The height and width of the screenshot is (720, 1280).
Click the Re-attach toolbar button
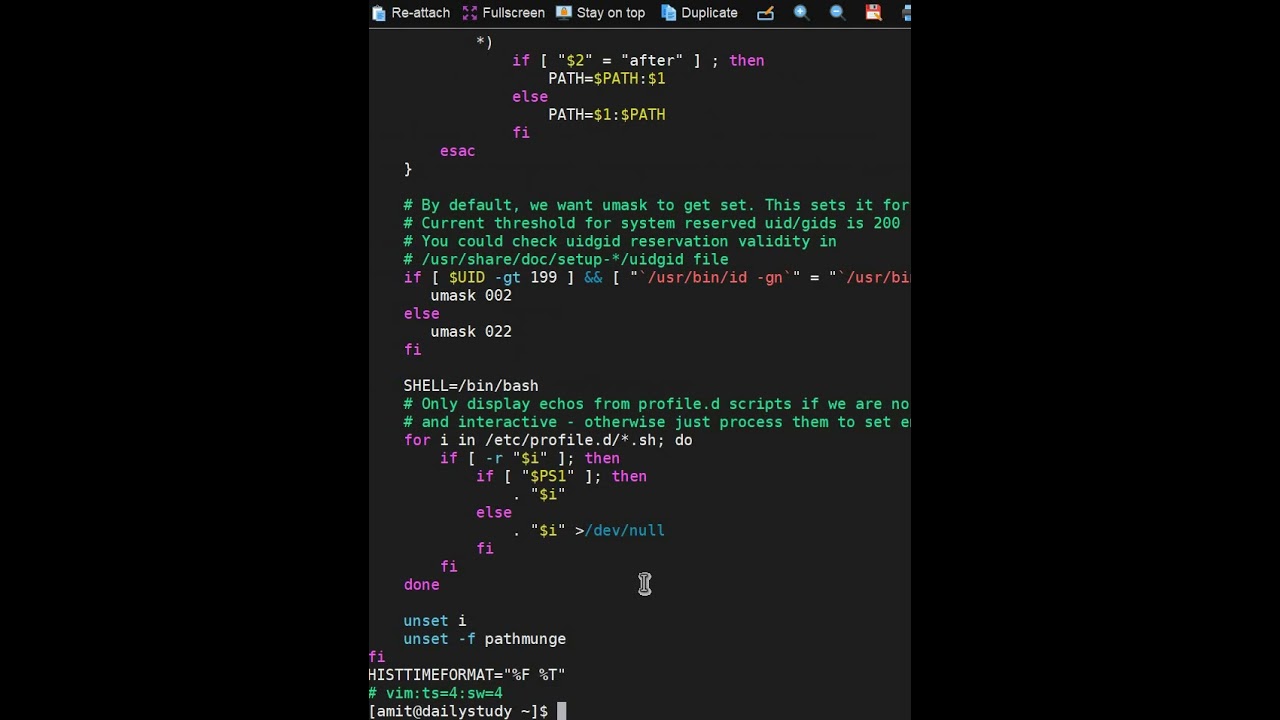click(x=411, y=13)
